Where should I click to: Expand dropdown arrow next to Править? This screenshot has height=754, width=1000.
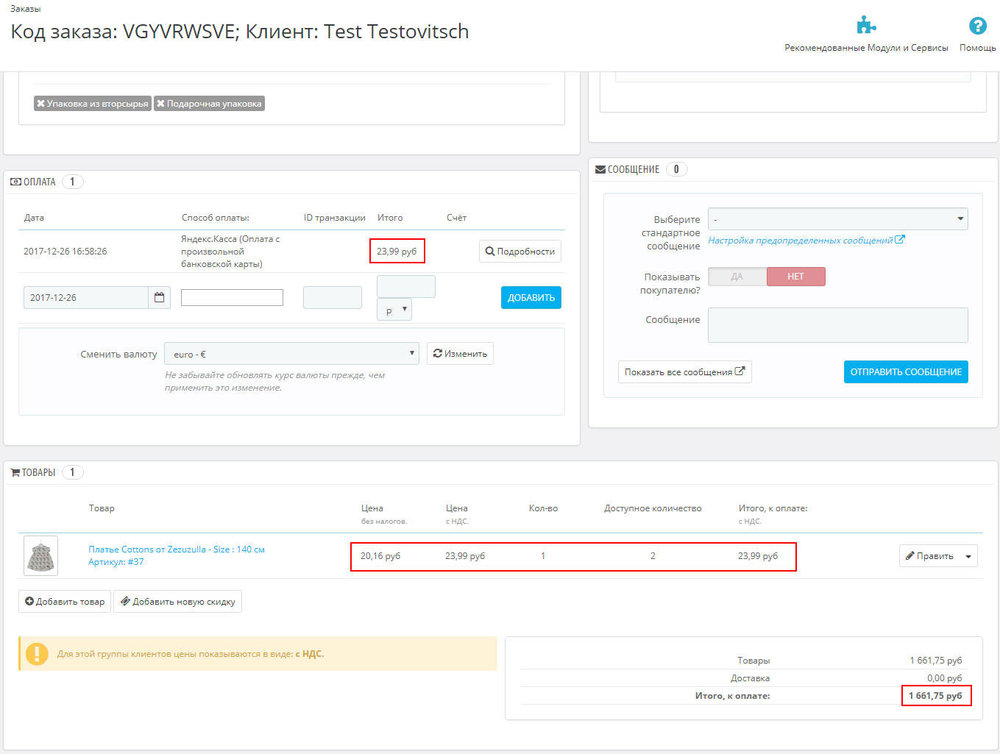tap(969, 556)
